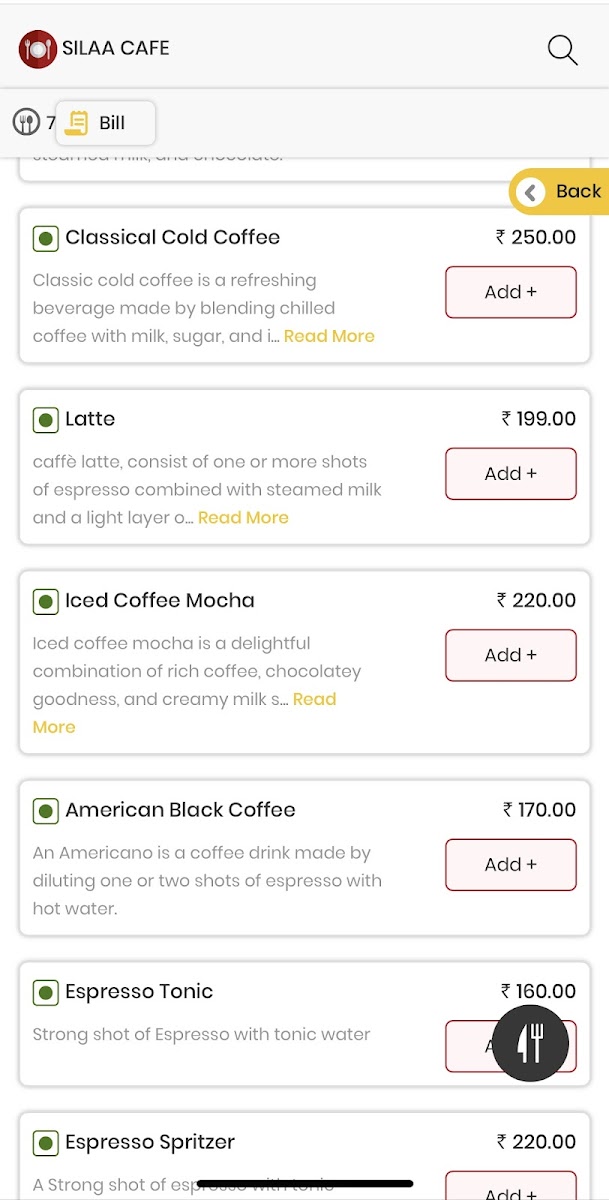Screen dimensions: 609x1200
Task: Open the Espresso Spritzer item title
Action: coord(150,1142)
